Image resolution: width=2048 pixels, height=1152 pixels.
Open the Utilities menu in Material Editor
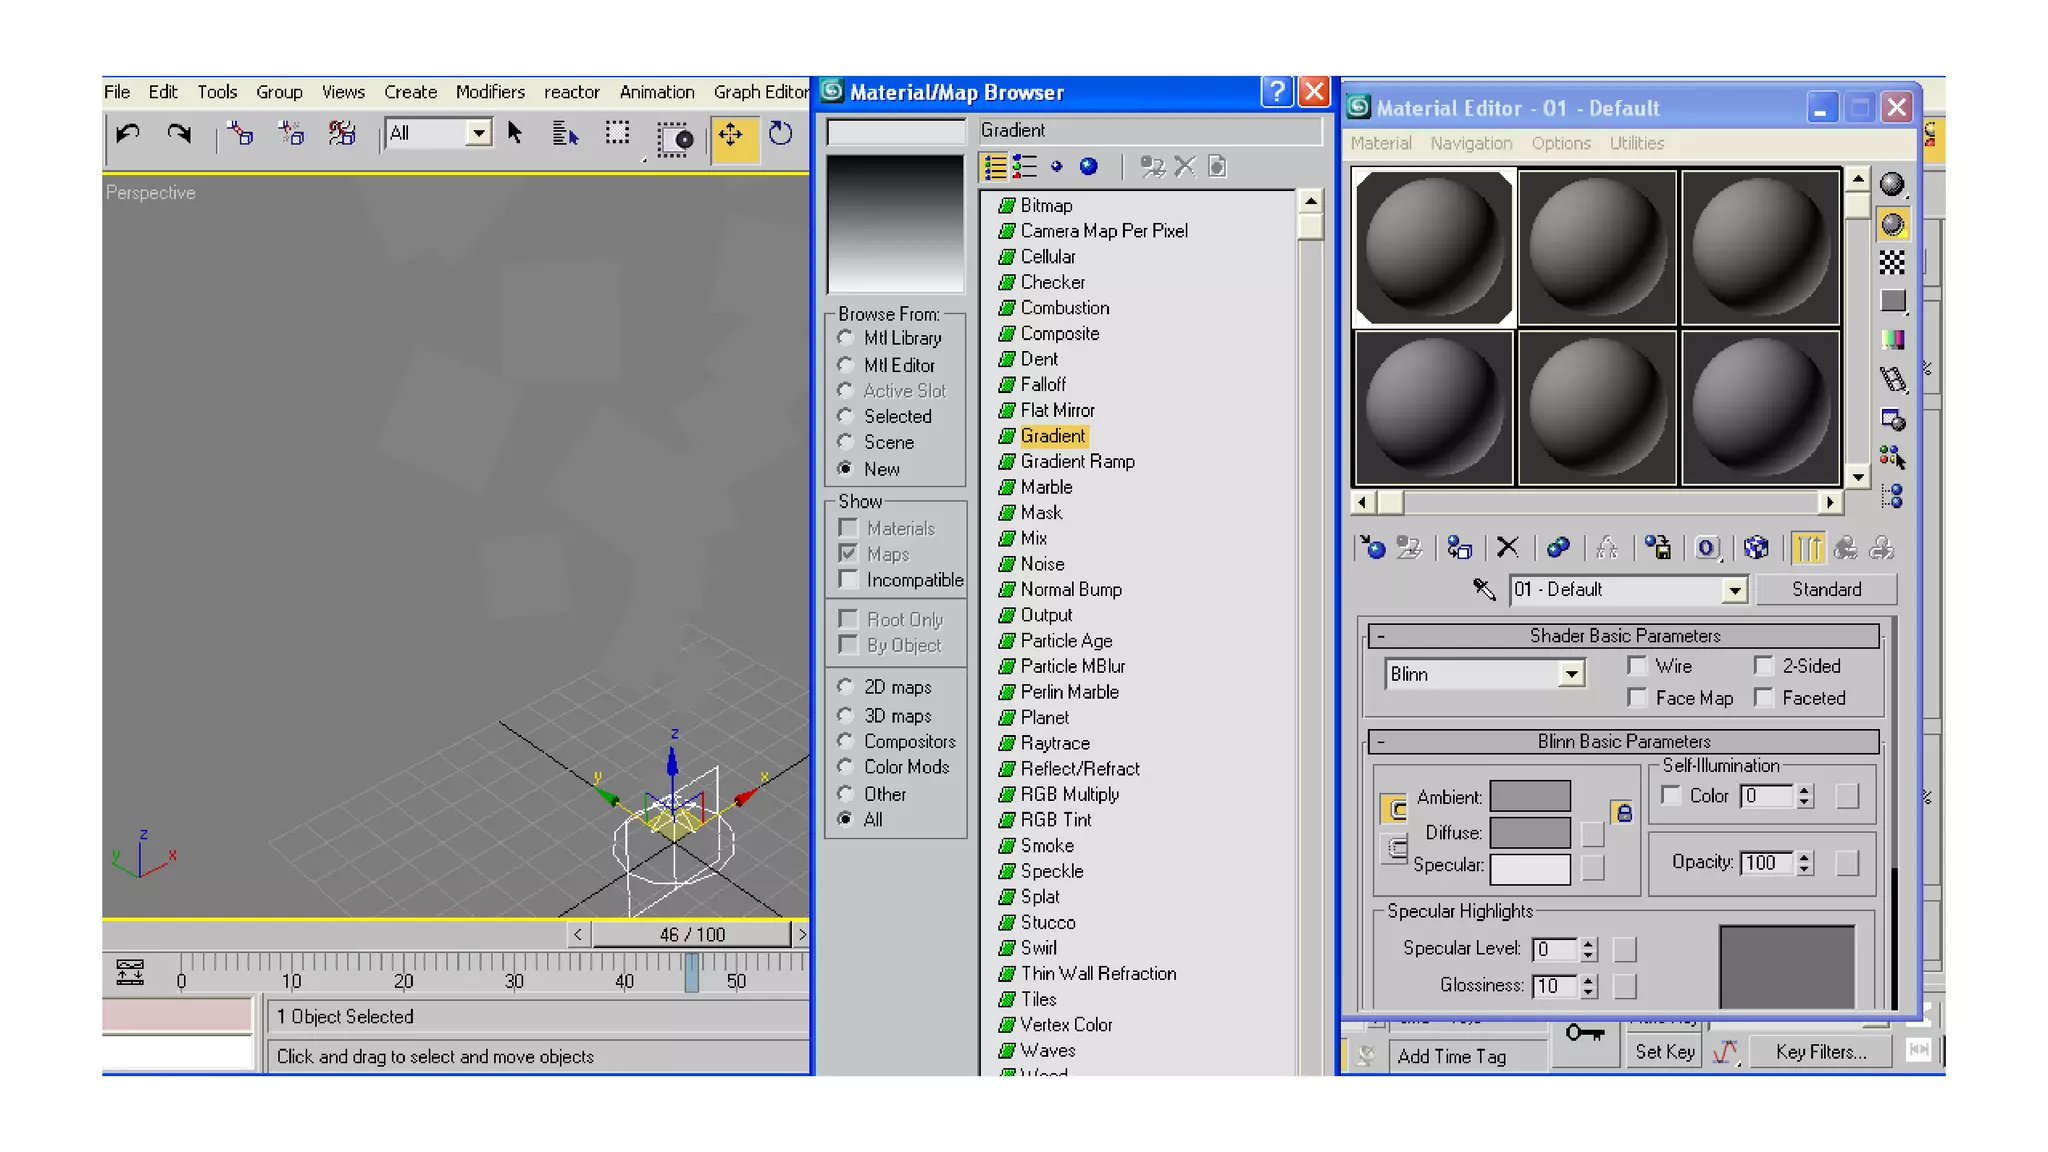(1637, 143)
